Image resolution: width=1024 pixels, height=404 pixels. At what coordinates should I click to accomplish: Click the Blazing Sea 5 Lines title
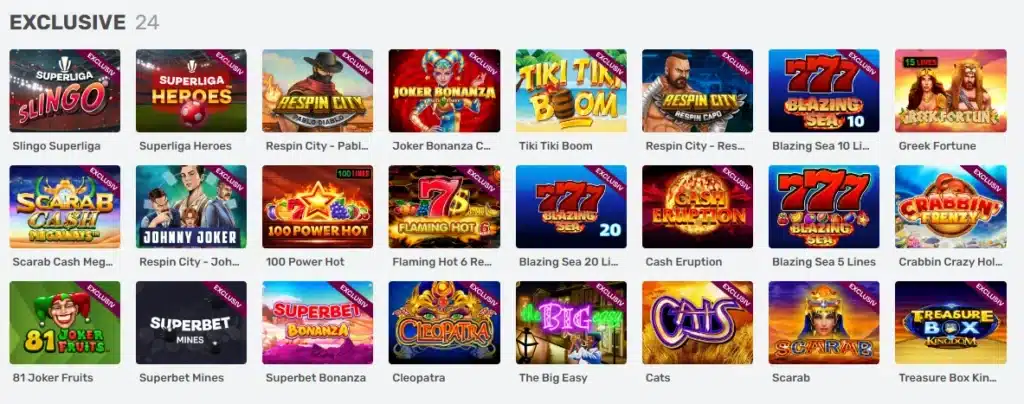824,262
